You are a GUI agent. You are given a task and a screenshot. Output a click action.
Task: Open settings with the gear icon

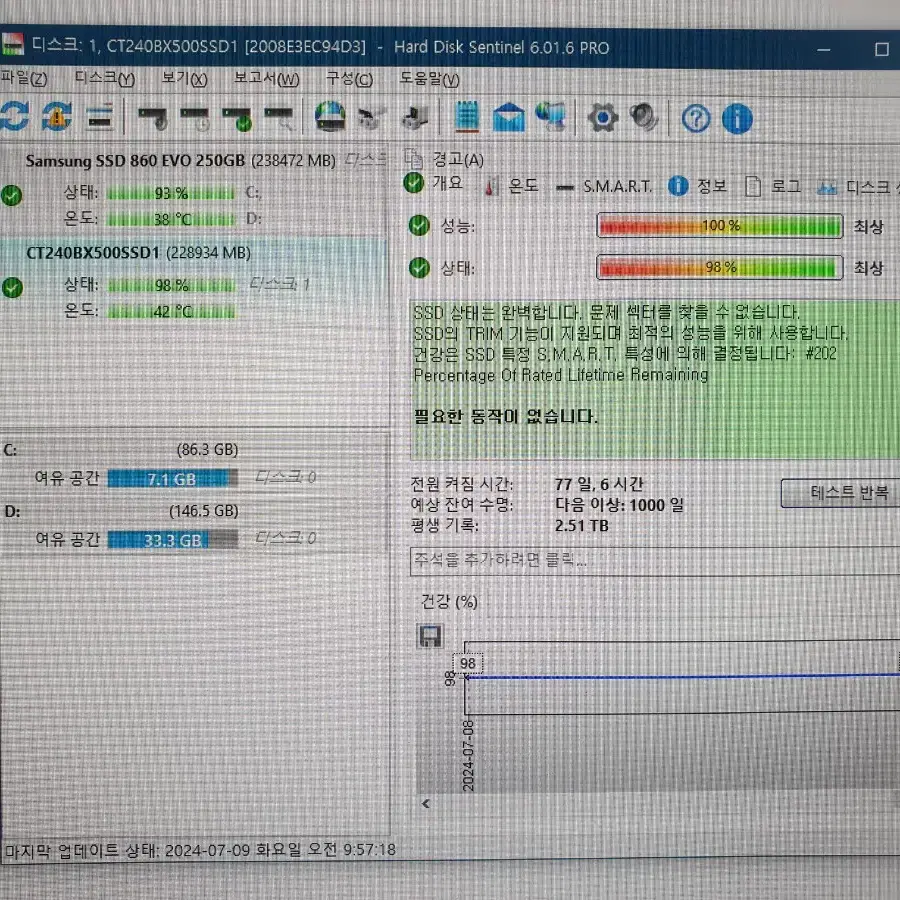602,118
